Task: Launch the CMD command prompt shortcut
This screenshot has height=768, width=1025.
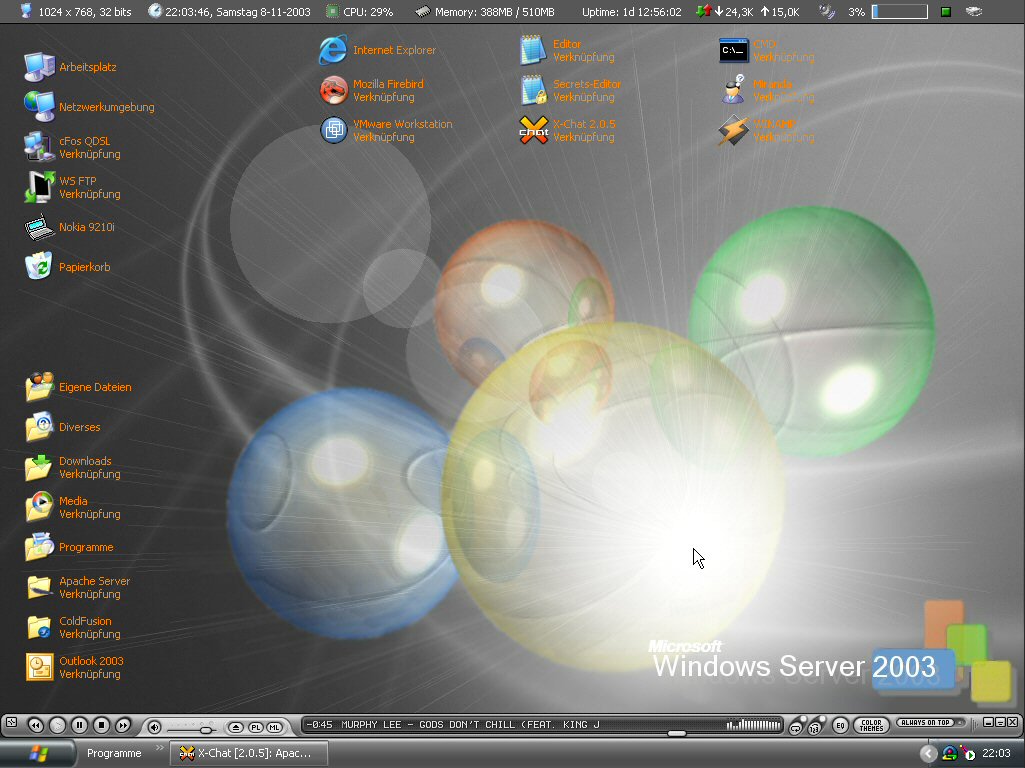Action: (734, 51)
